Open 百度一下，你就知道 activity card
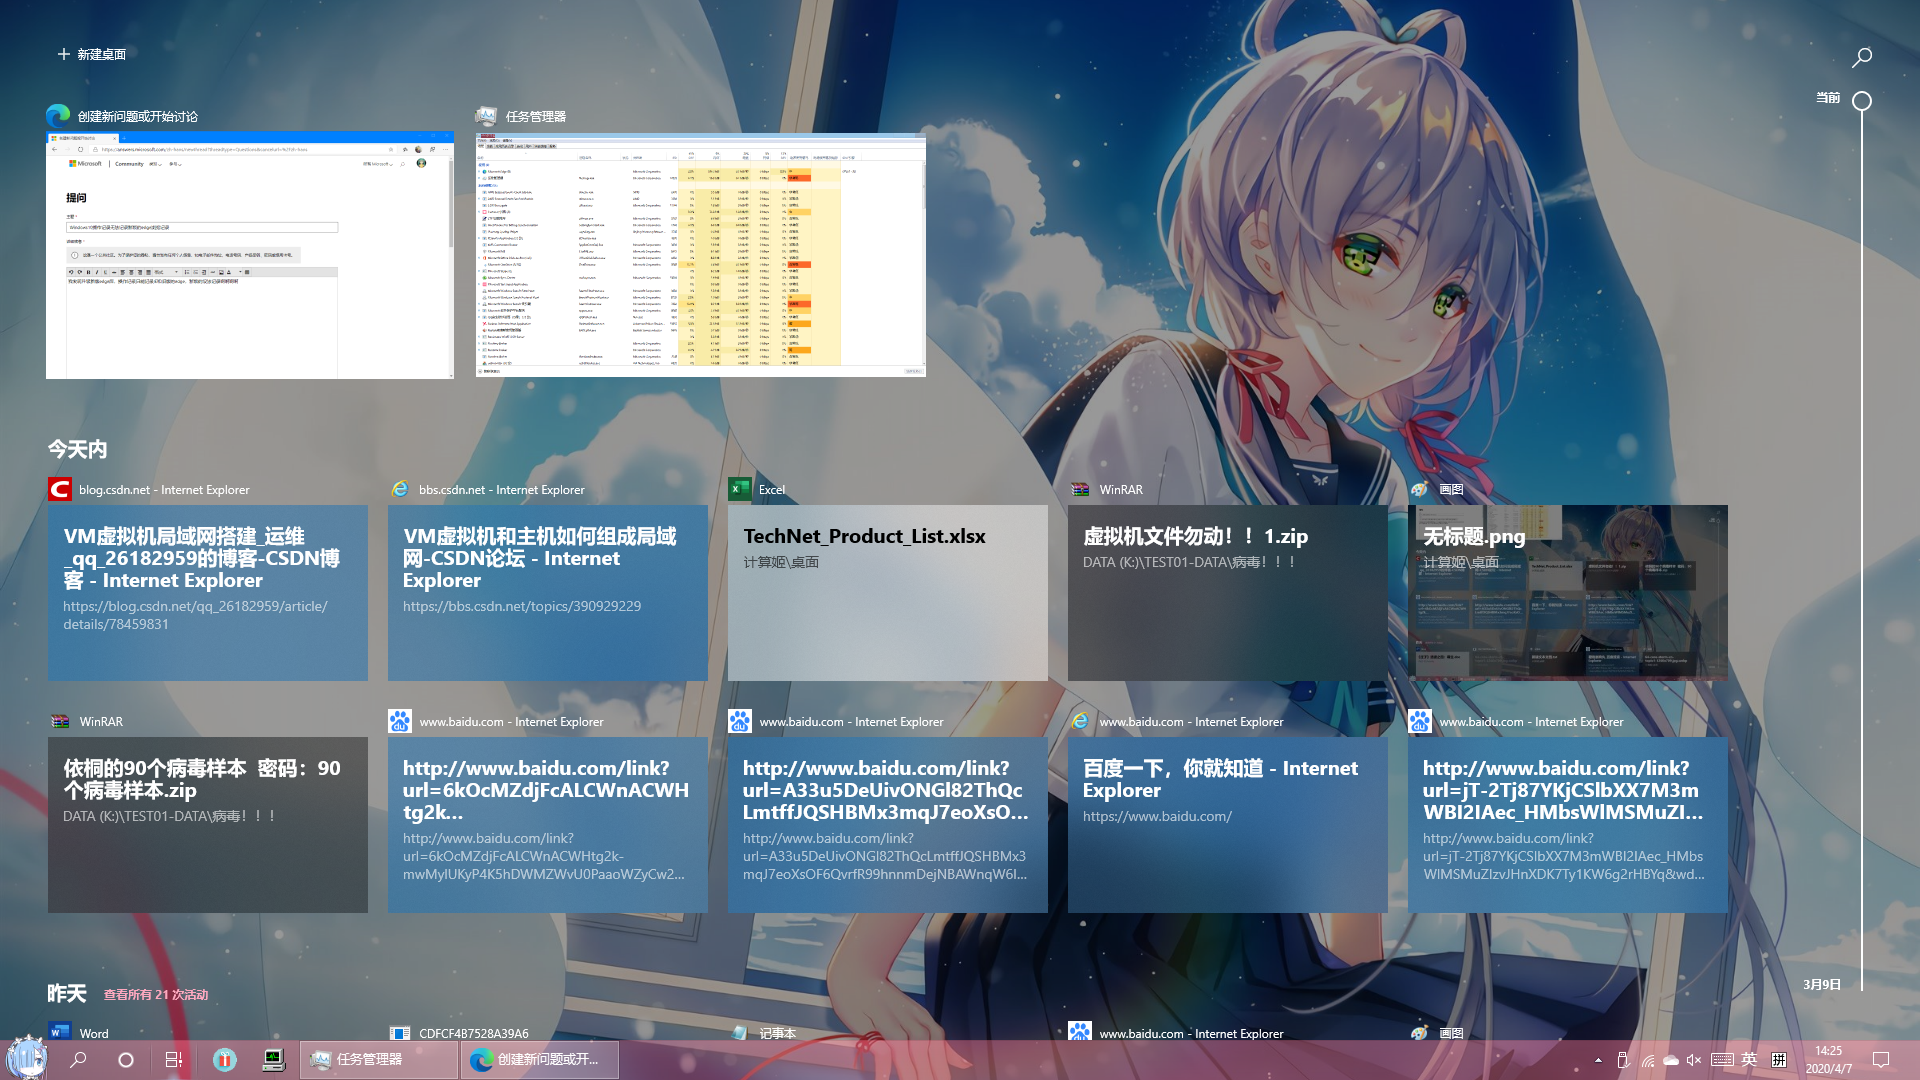Screen dimensions: 1920x1080 pos(1228,825)
